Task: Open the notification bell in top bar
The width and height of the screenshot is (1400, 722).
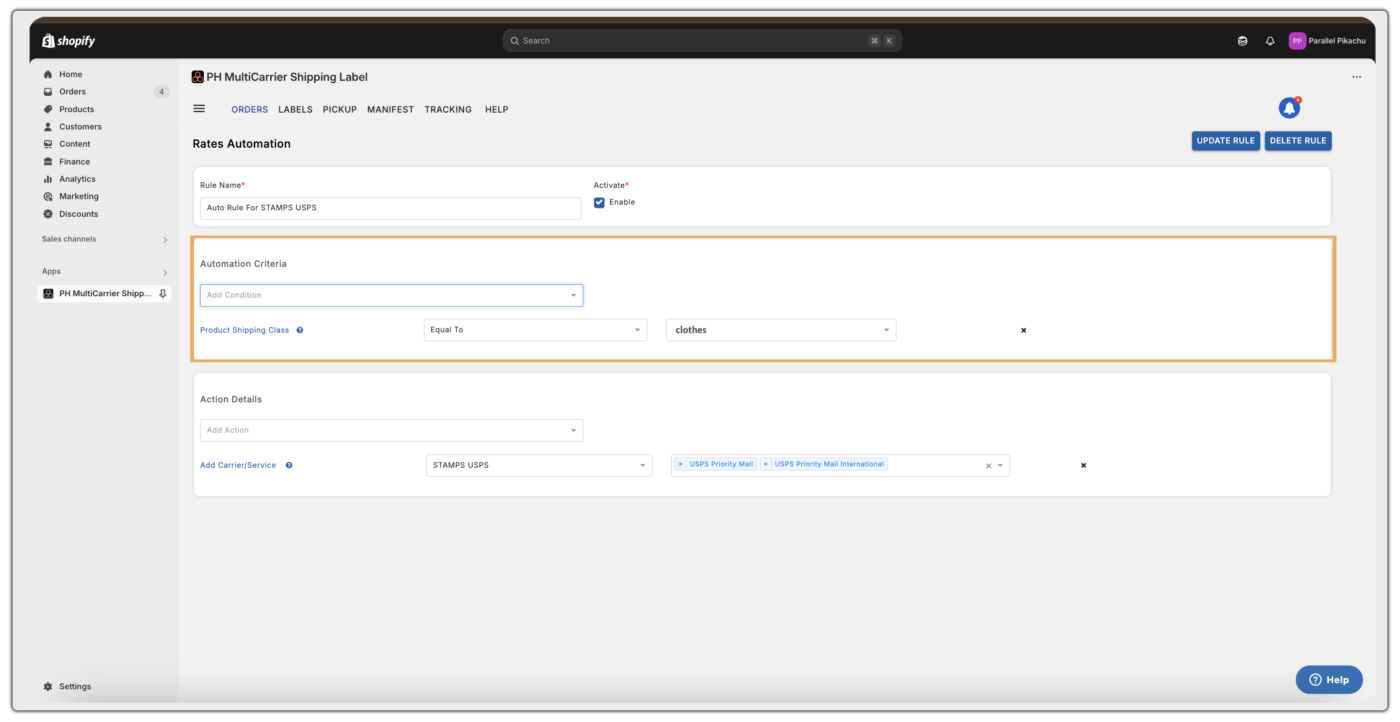Action: [x=1270, y=41]
